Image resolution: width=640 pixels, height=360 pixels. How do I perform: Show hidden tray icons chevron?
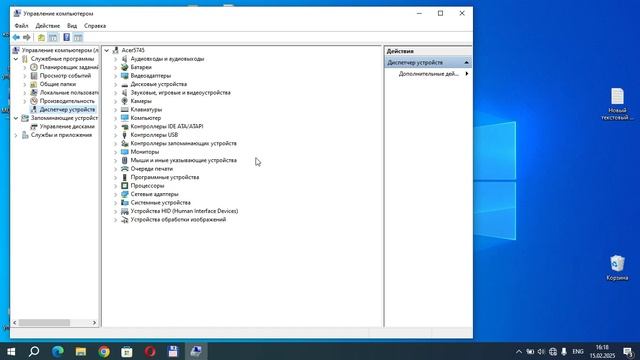(519, 351)
